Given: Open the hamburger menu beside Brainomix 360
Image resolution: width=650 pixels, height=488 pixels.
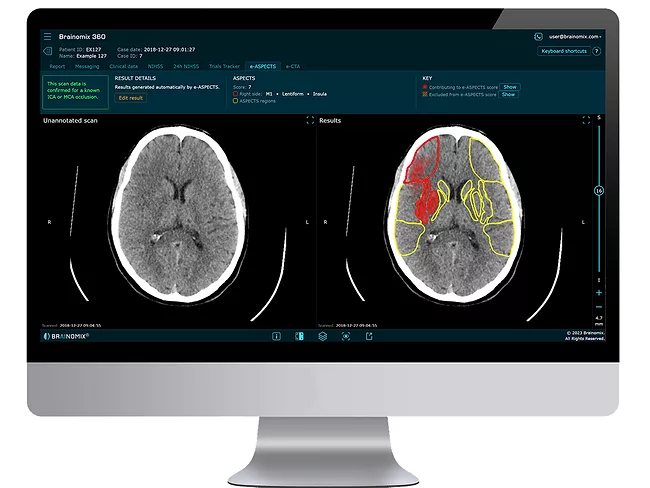Looking at the screenshot, I should pyautogui.click(x=48, y=36).
